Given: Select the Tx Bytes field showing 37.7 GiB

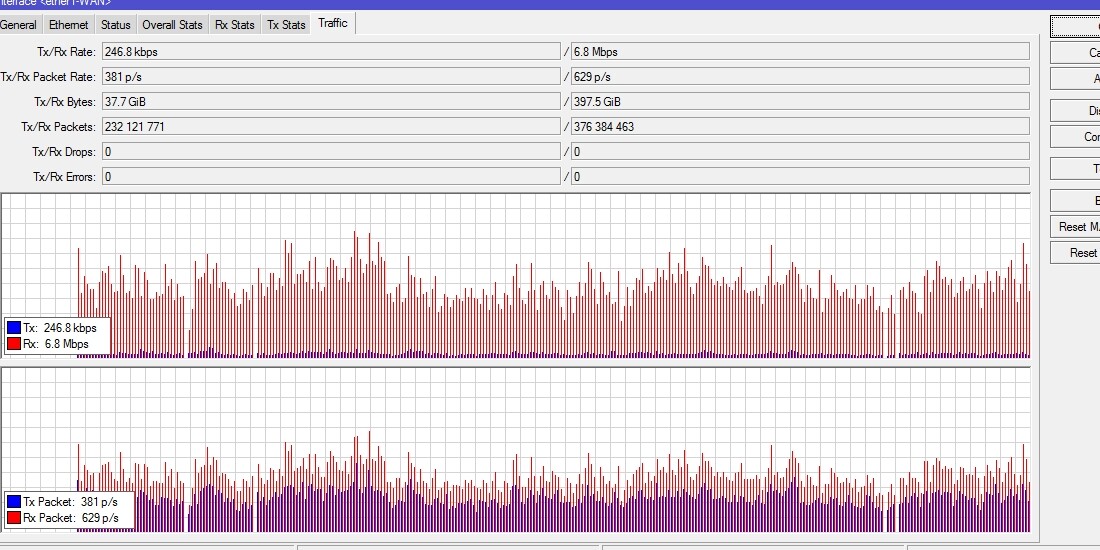Looking at the screenshot, I should [331, 102].
